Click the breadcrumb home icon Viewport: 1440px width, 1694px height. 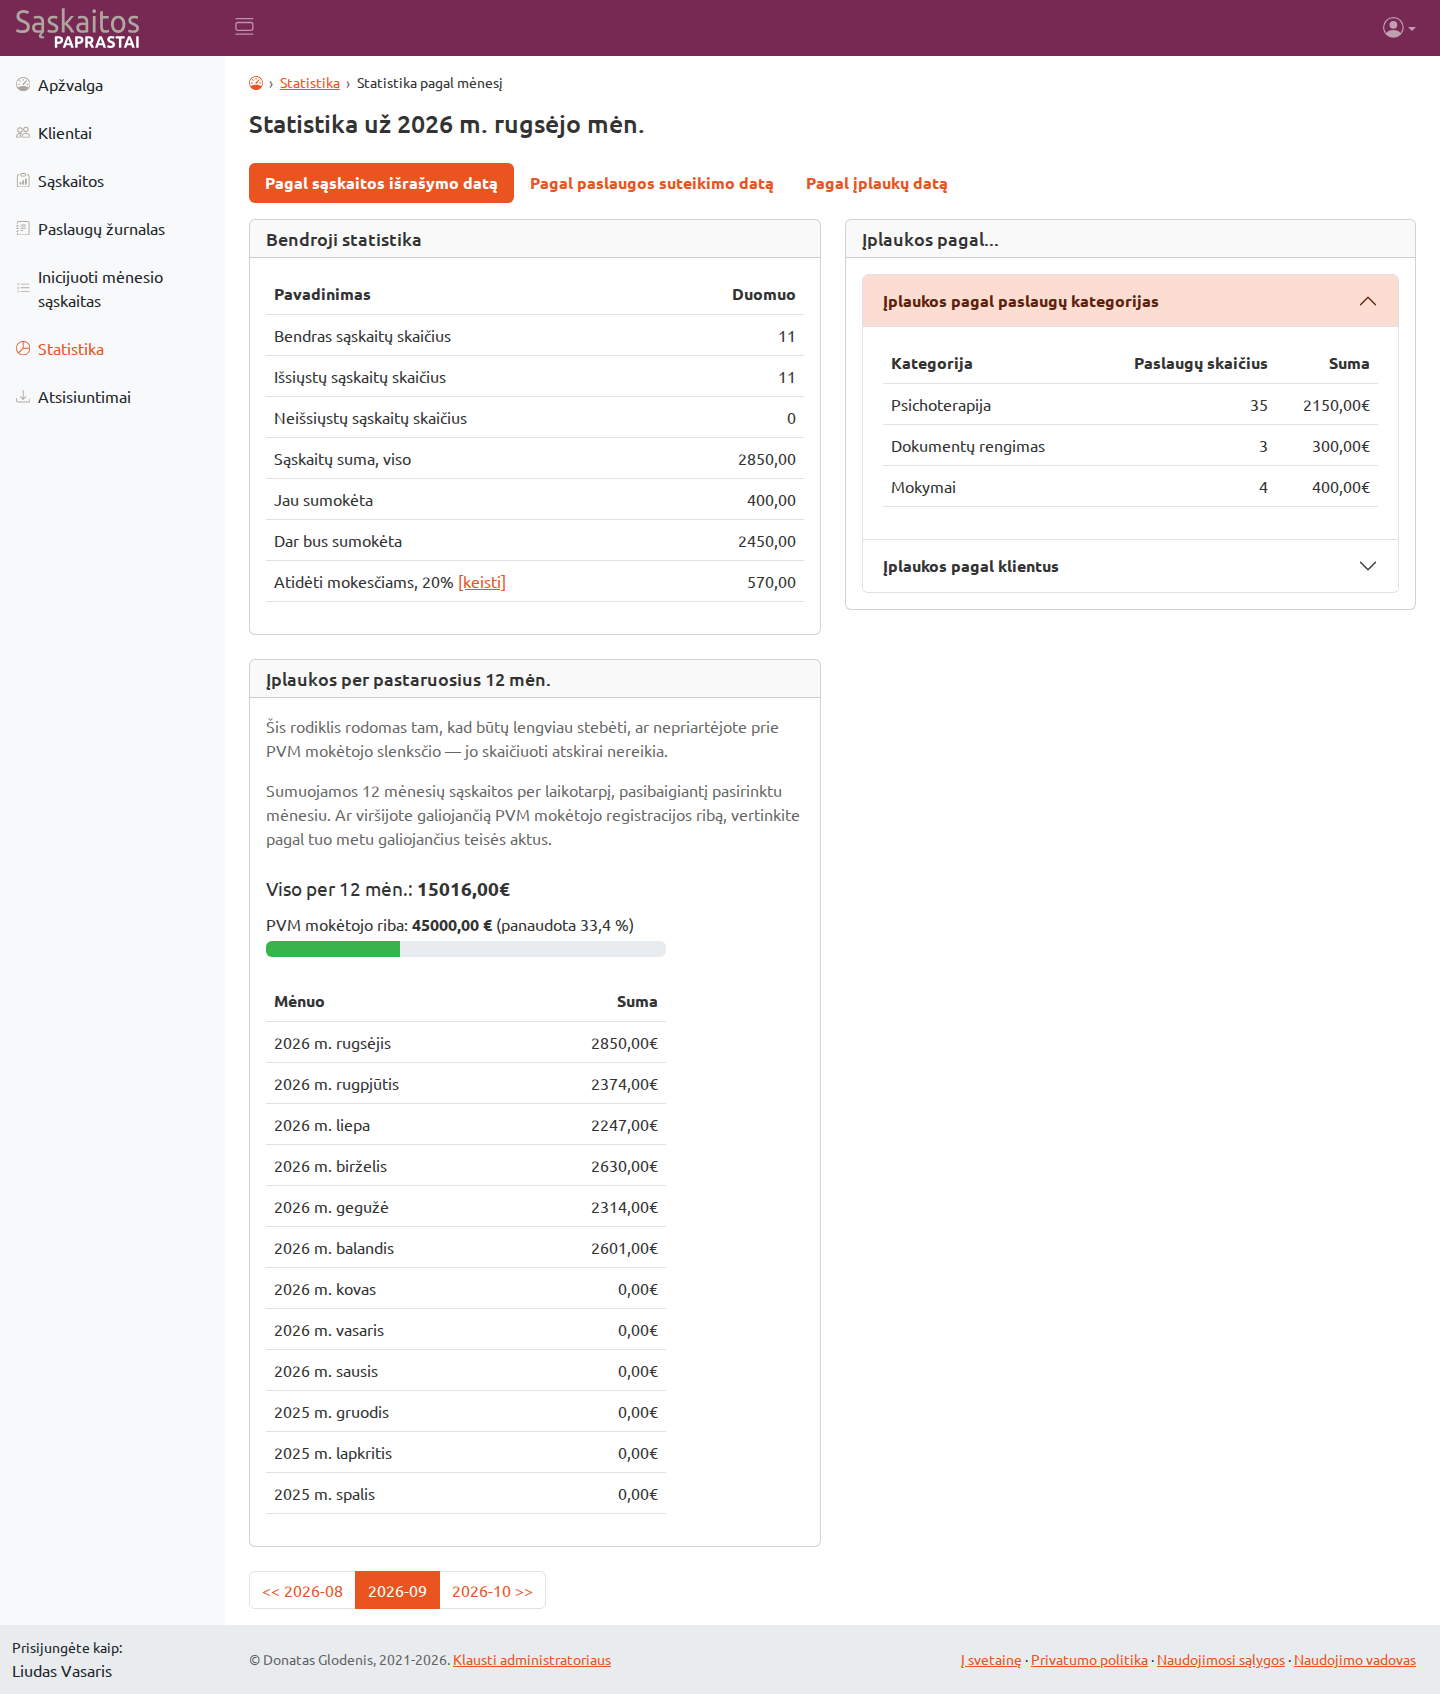(256, 83)
